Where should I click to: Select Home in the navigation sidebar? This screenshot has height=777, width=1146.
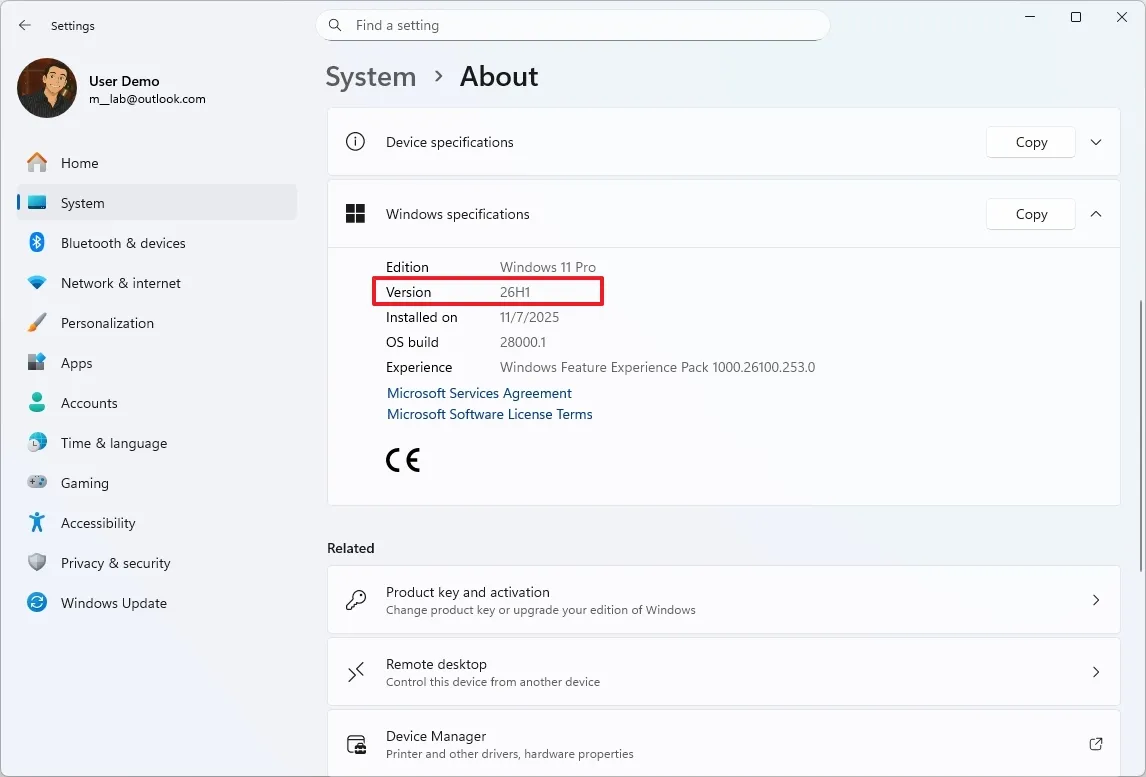pyautogui.click(x=81, y=162)
